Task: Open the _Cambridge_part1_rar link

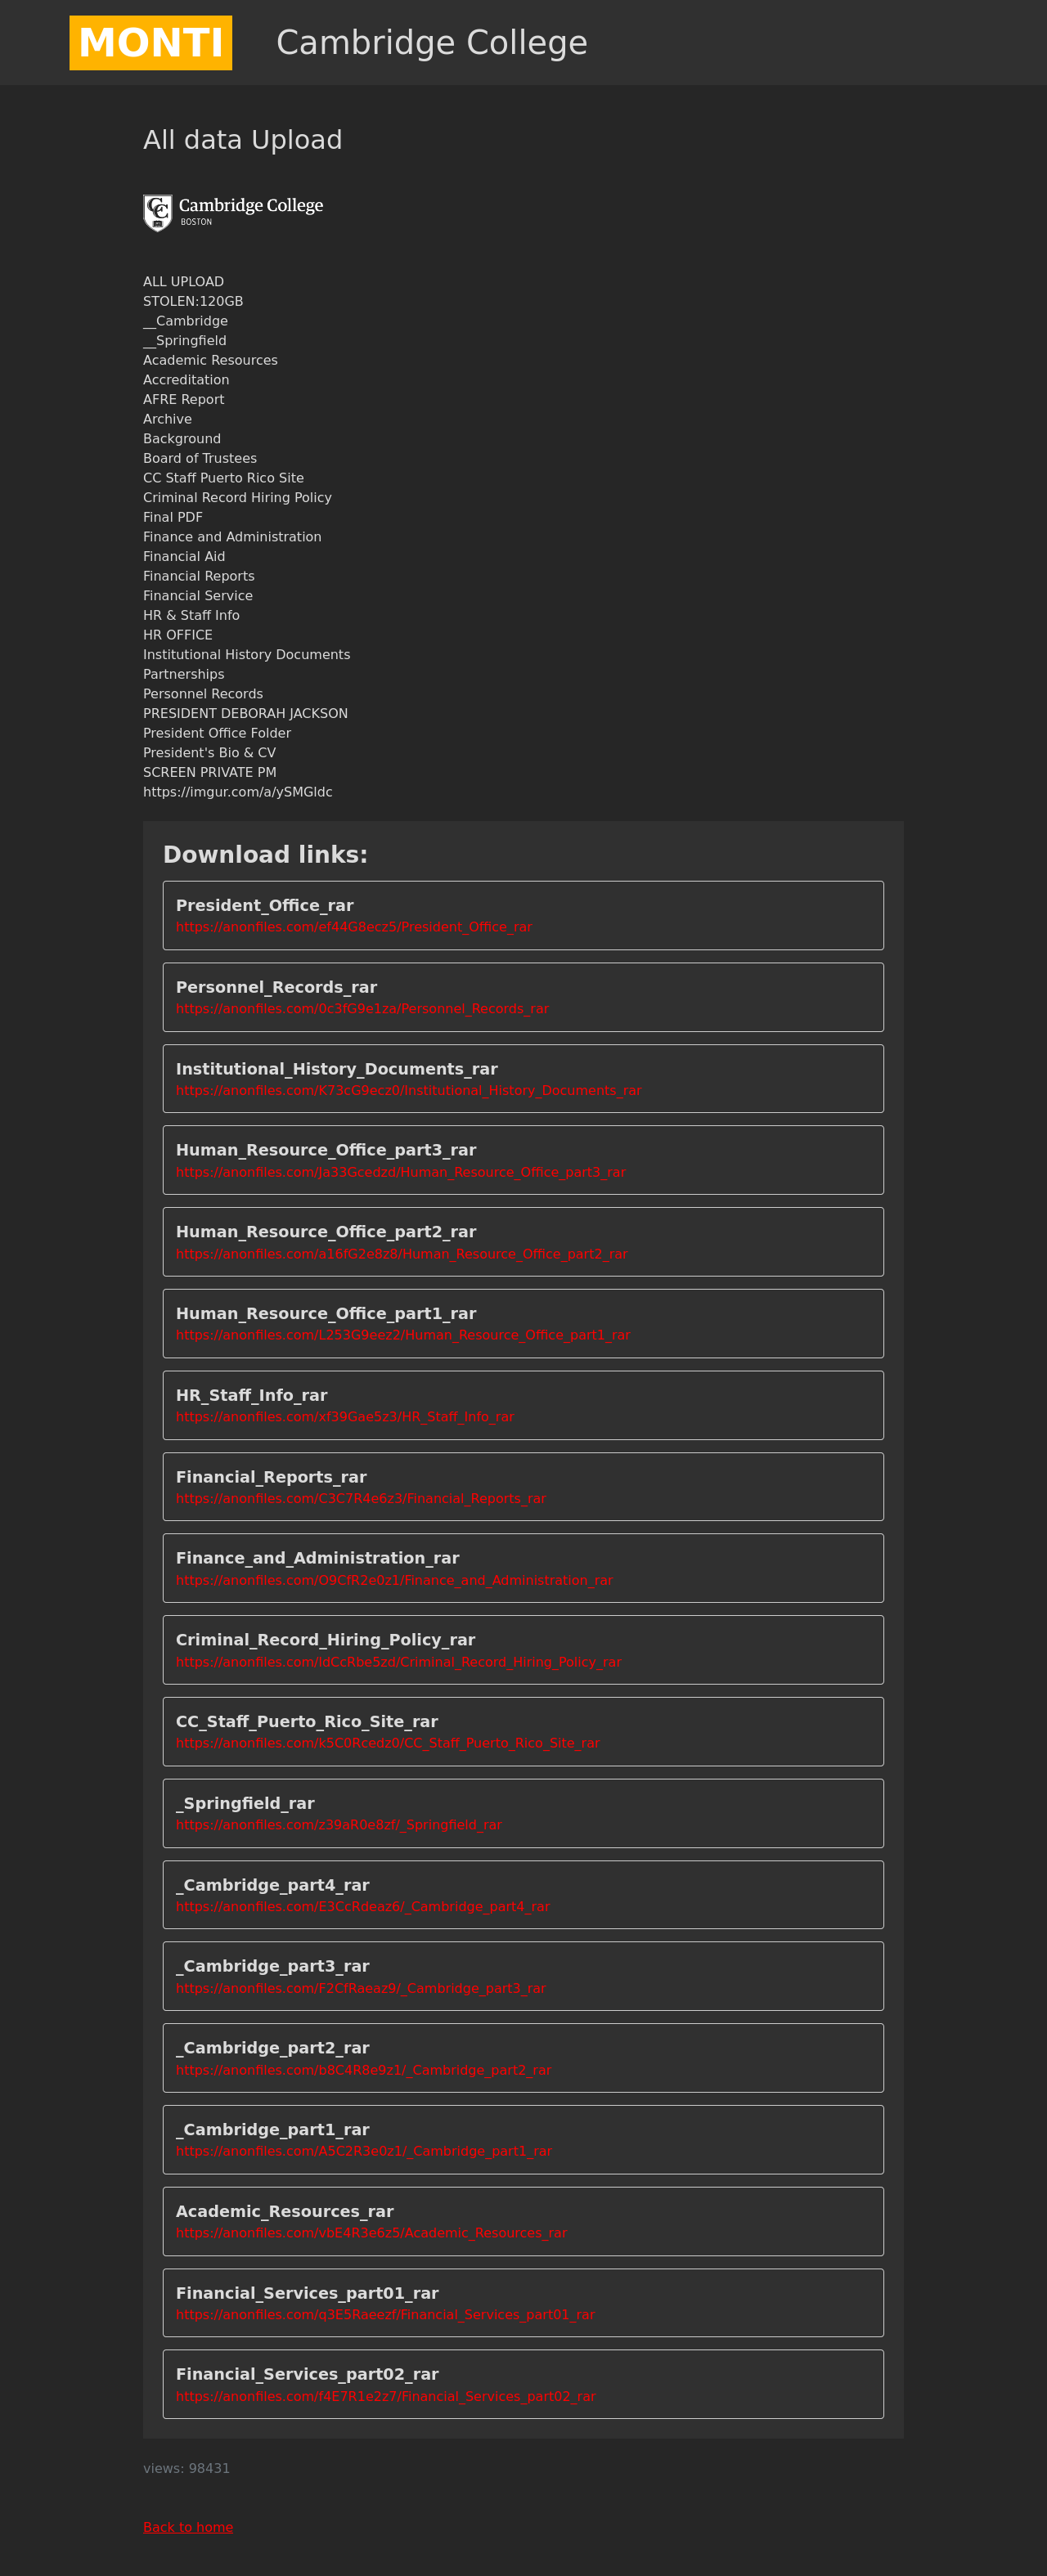Action: tap(364, 2151)
